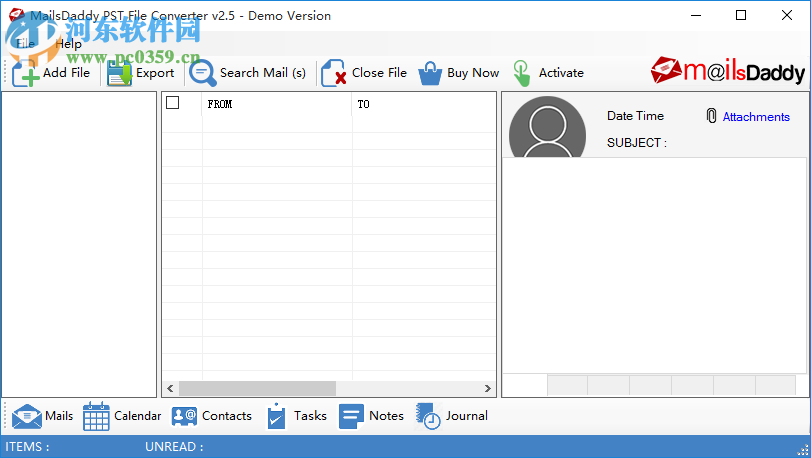
Task: Open the Contacts card icon
Action: 184,416
